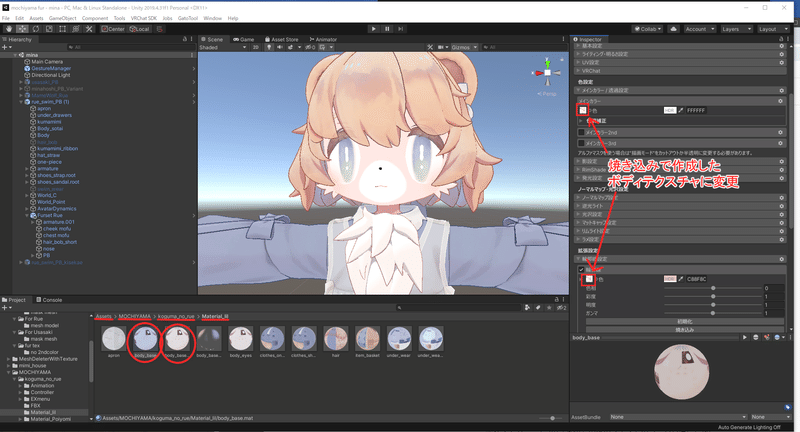Switch to the Console tab

(x=49, y=300)
